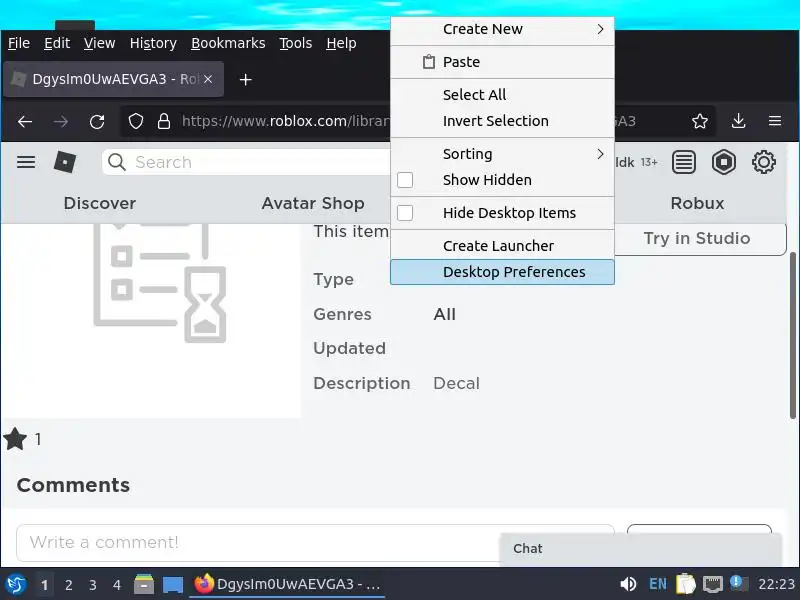The image size is (800, 600).
Task: Open the Firefox File menu
Action: click(19, 43)
